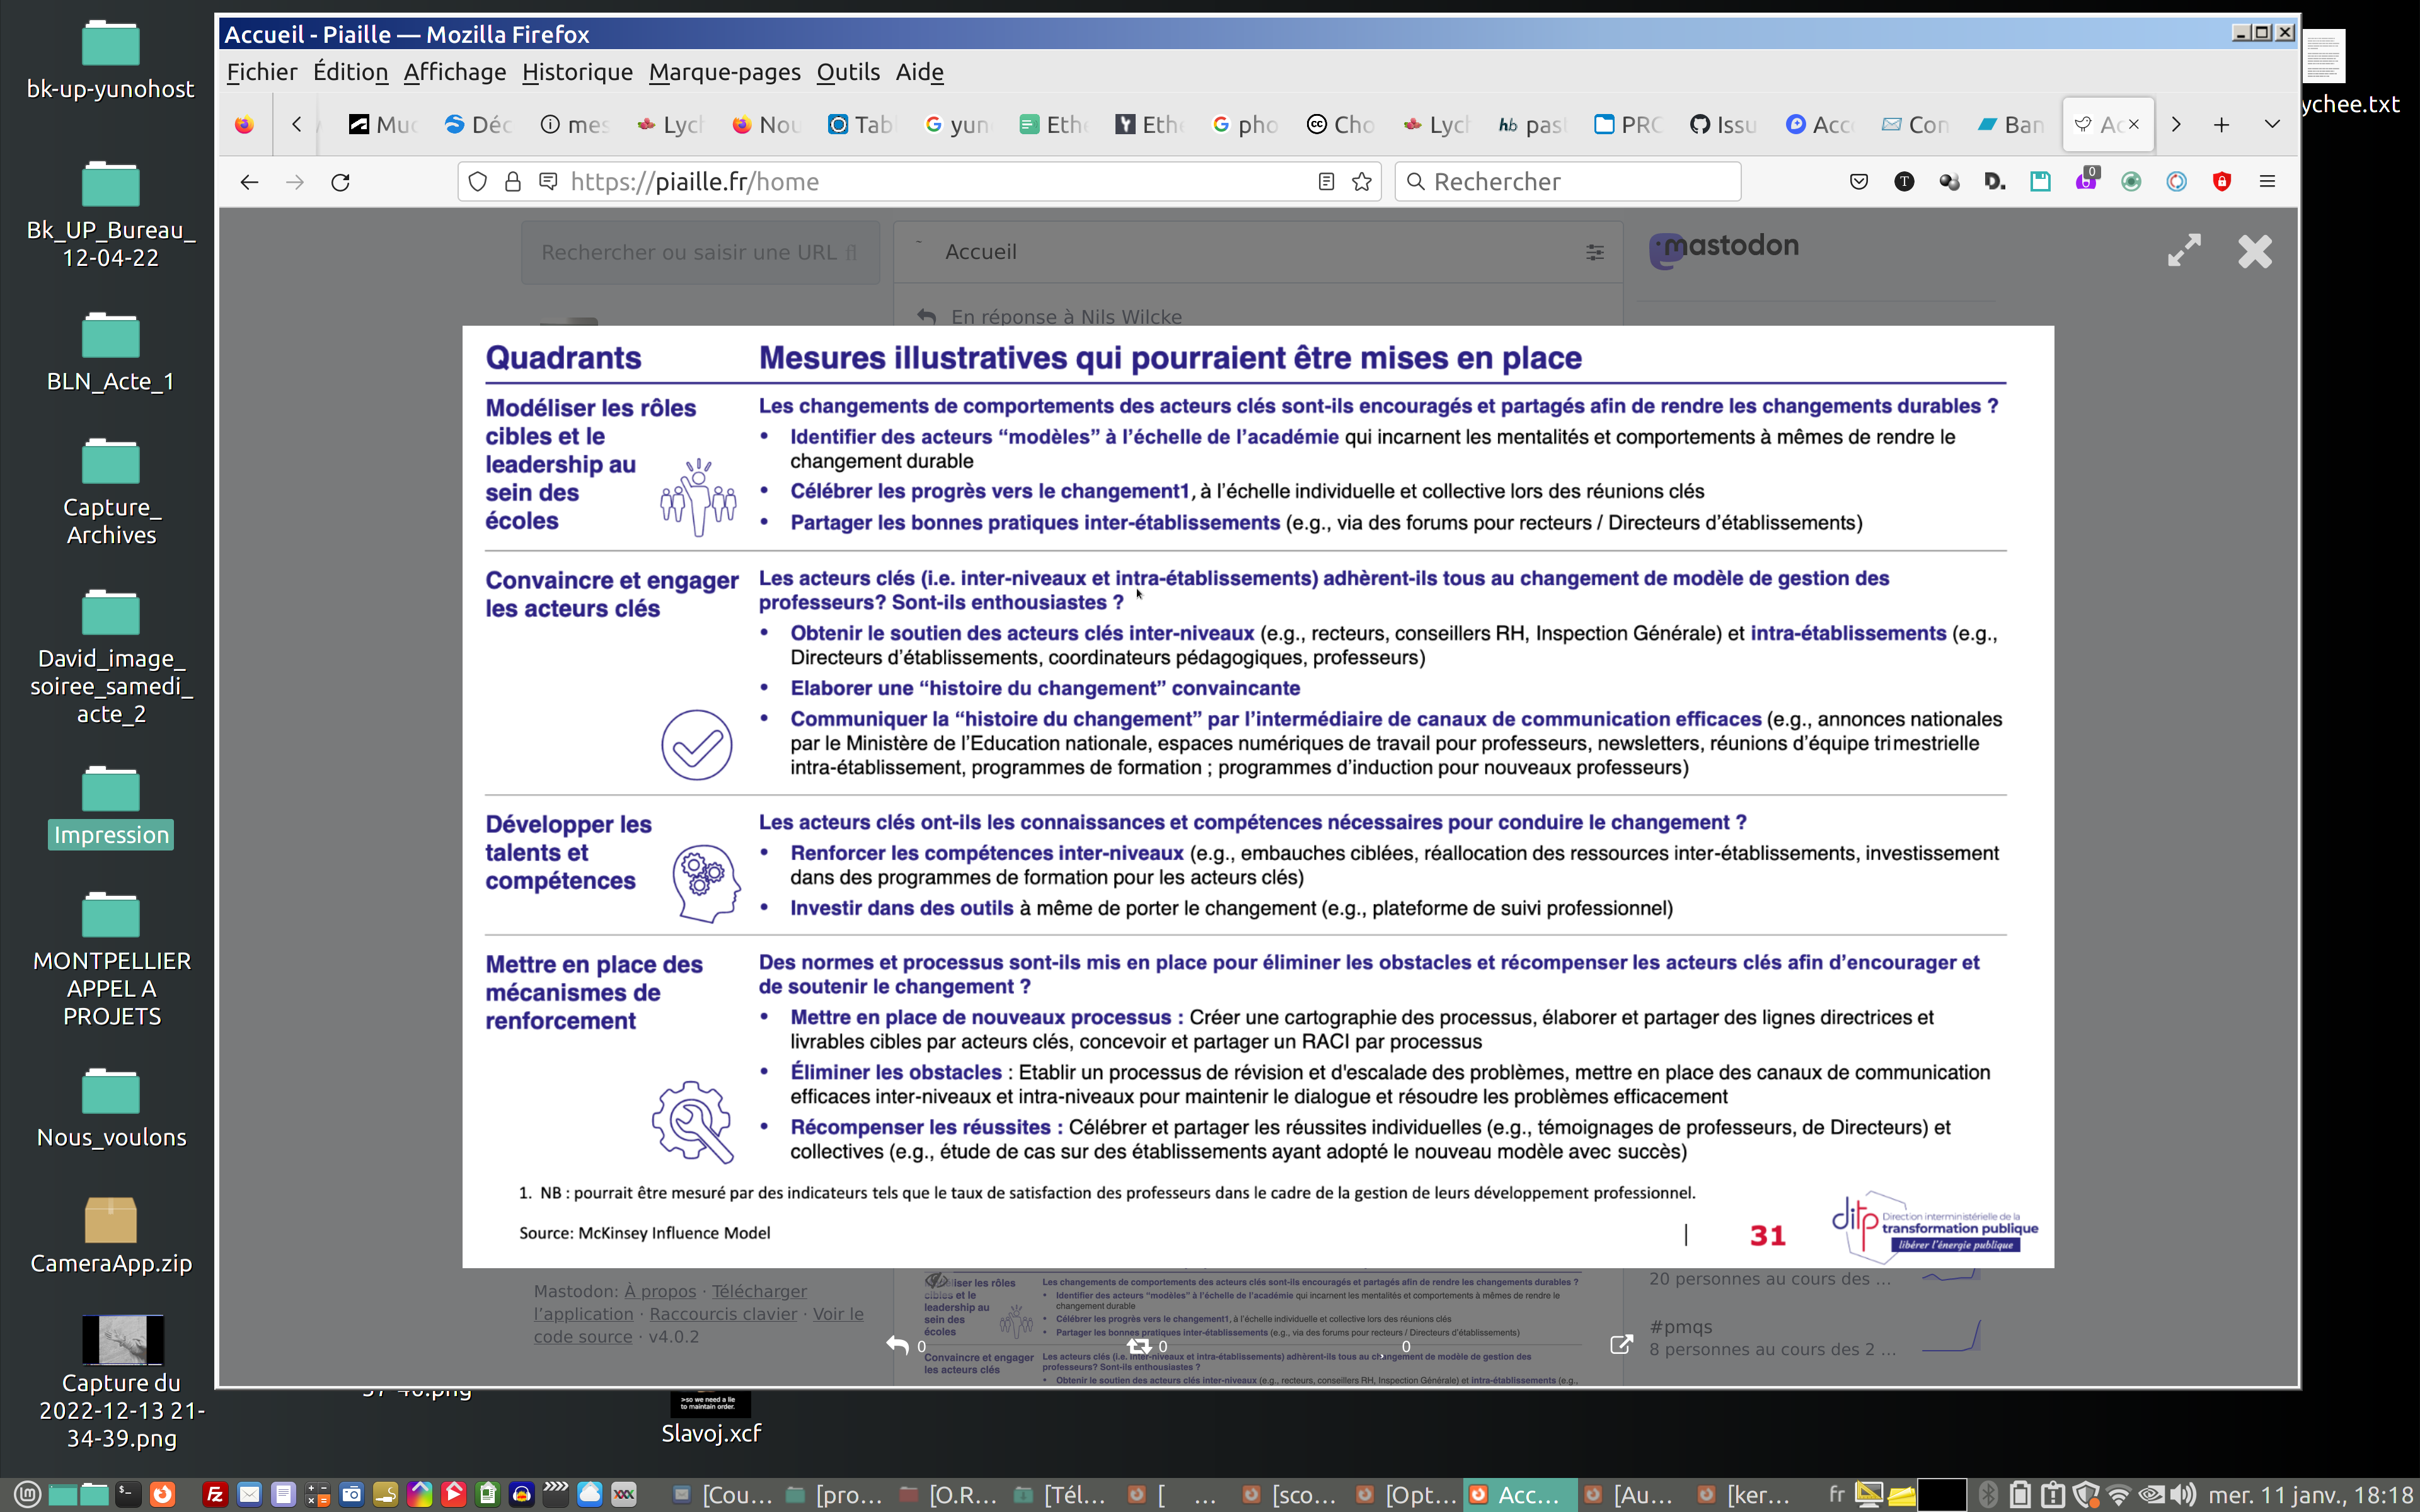
Task: List all tabs dropdown arrow
Action: point(2271,124)
